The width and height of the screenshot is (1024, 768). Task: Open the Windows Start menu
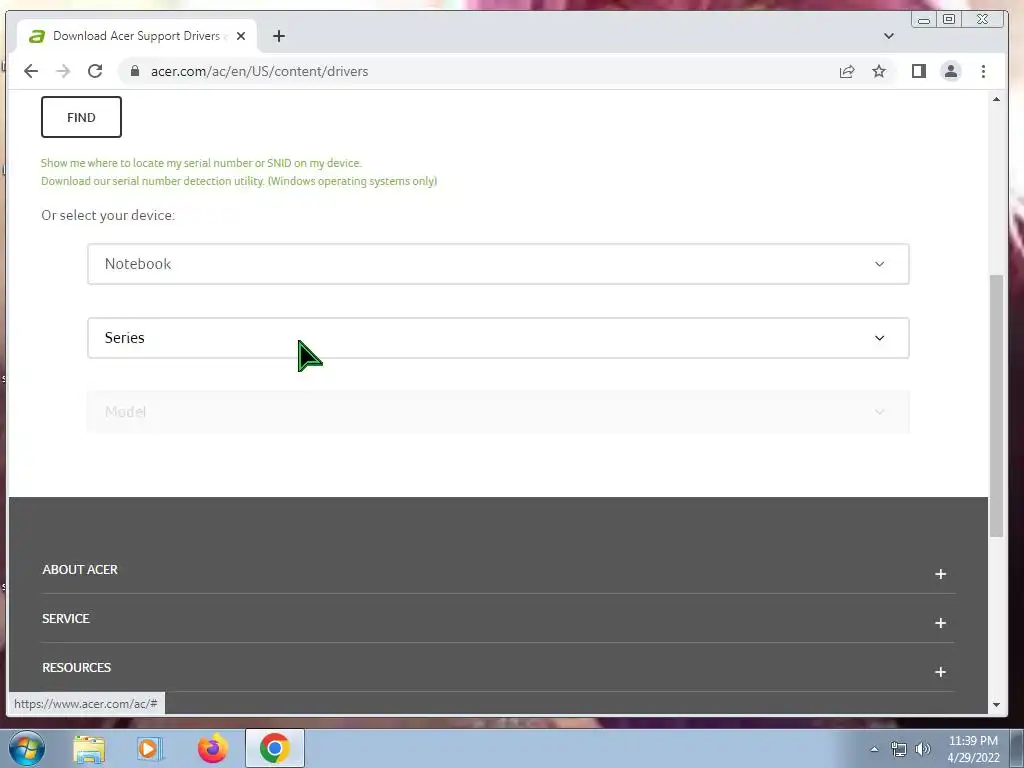27,748
